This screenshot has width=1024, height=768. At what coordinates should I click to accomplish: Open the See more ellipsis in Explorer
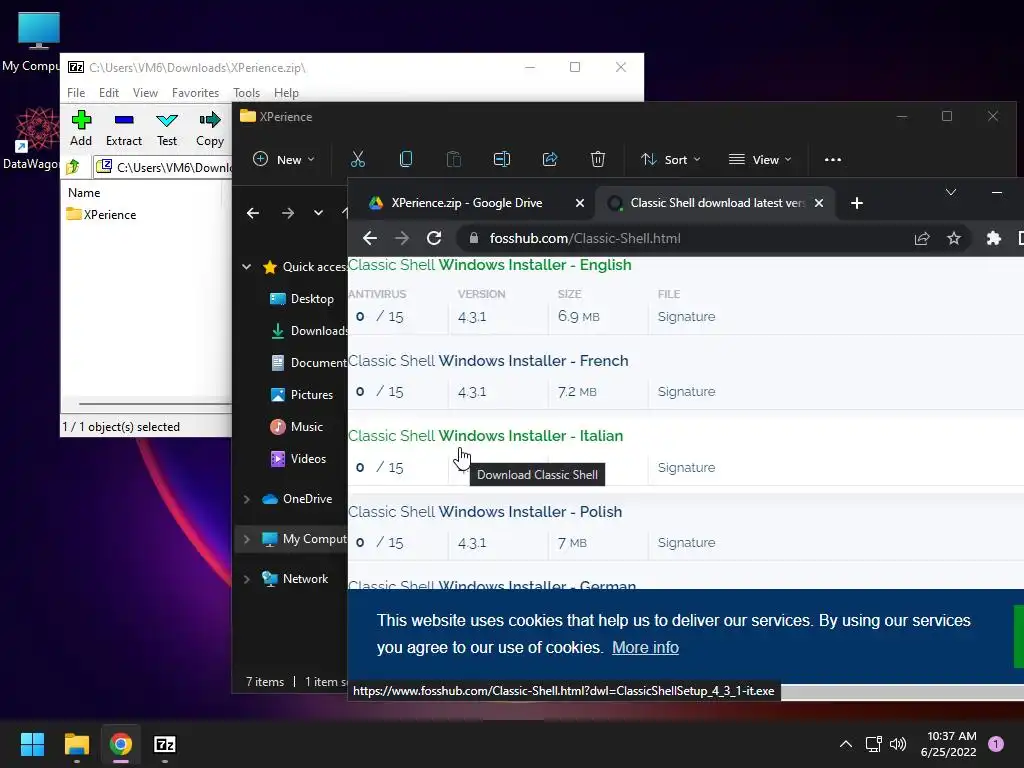point(833,159)
